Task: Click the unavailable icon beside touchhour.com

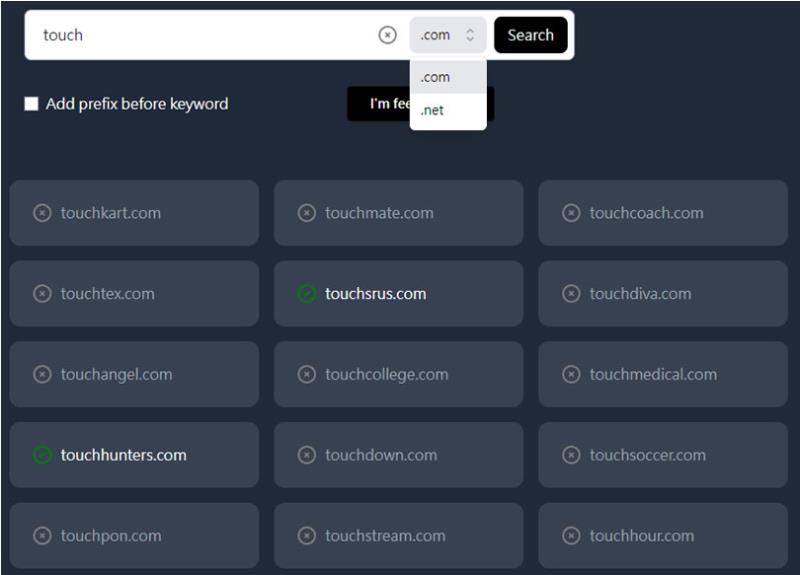Action: click(x=571, y=536)
